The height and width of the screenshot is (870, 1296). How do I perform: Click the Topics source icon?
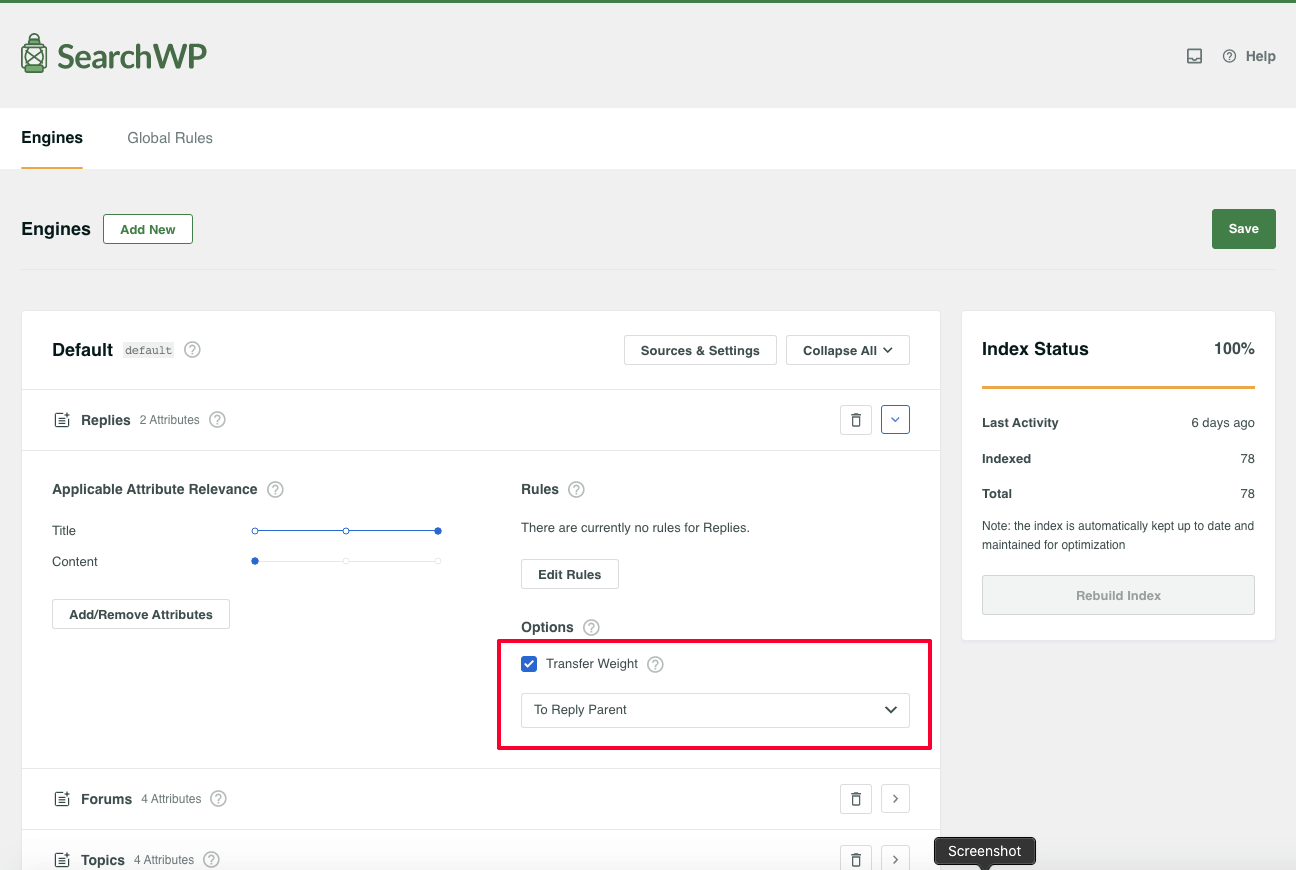[62, 860]
